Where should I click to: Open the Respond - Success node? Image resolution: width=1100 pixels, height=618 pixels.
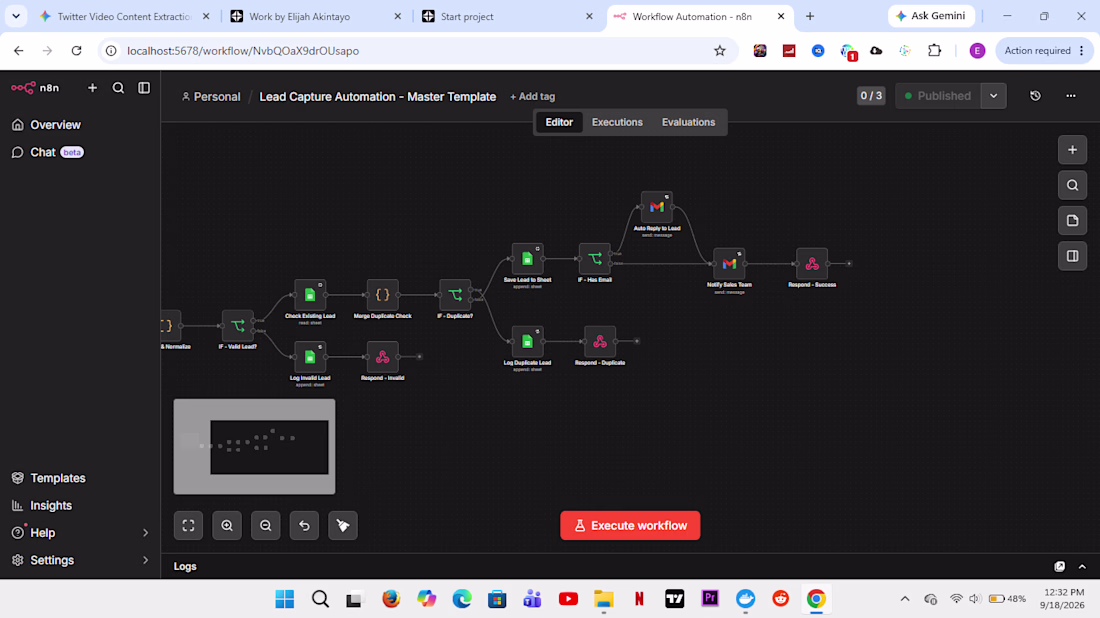(812, 264)
